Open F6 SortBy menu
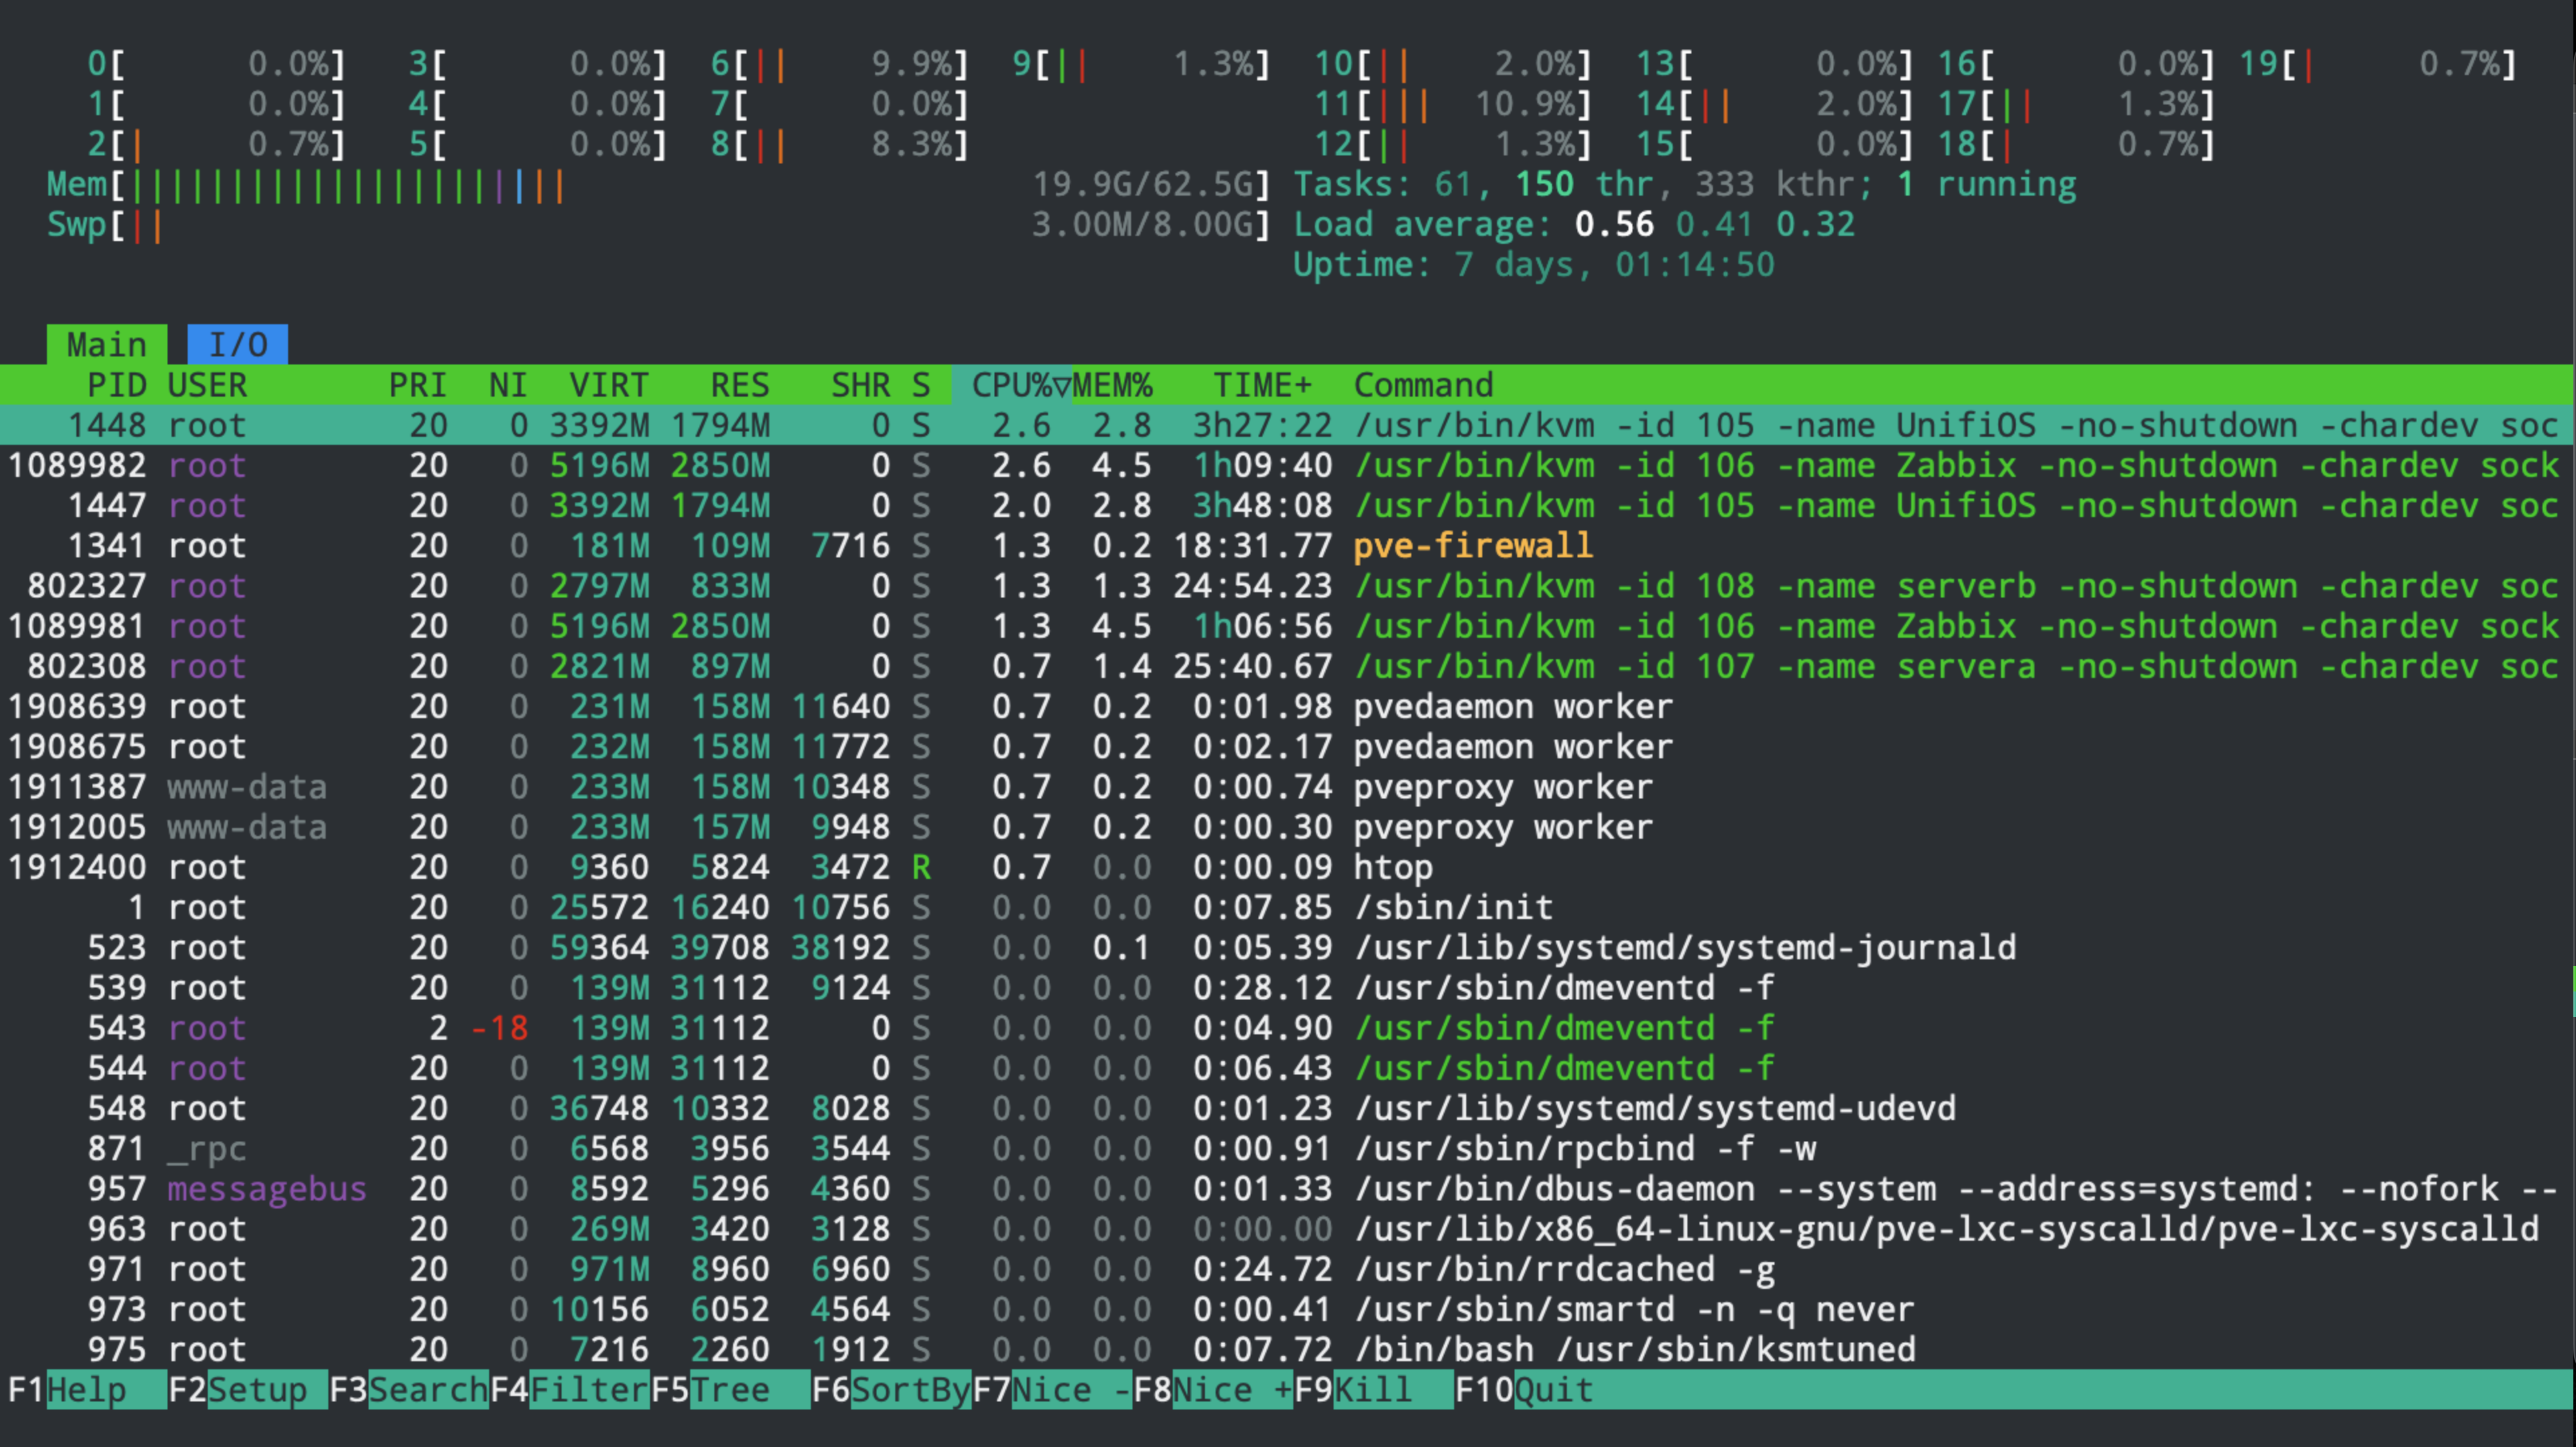The height and width of the screenshot is (1447, 2576). (x=891, y=1390)
